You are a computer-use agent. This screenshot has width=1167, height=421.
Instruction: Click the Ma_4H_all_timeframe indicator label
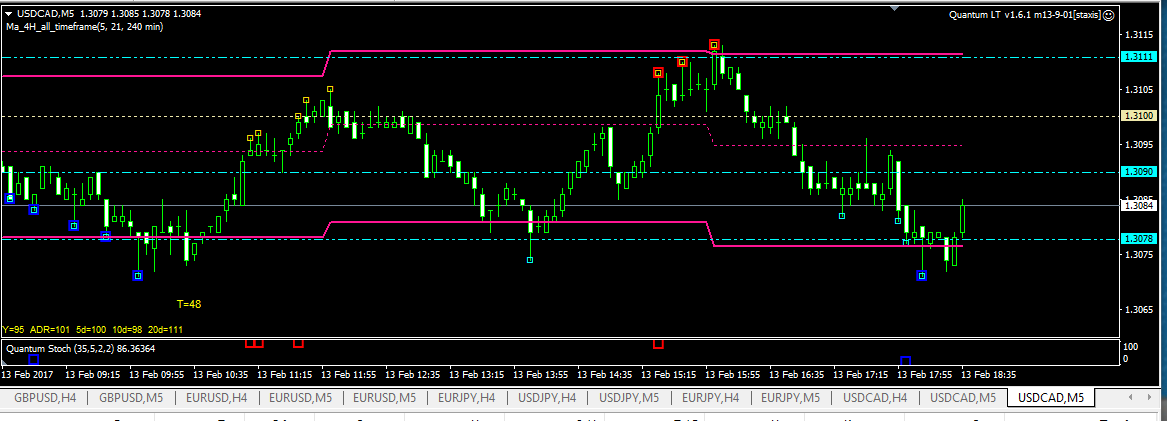[84, 27]
